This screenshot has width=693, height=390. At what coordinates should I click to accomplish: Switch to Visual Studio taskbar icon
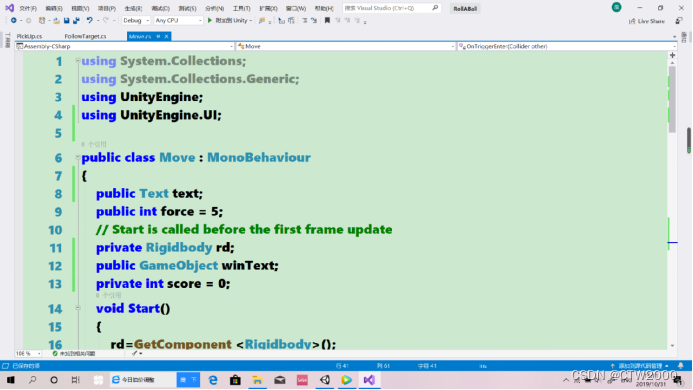coord(369,380)
